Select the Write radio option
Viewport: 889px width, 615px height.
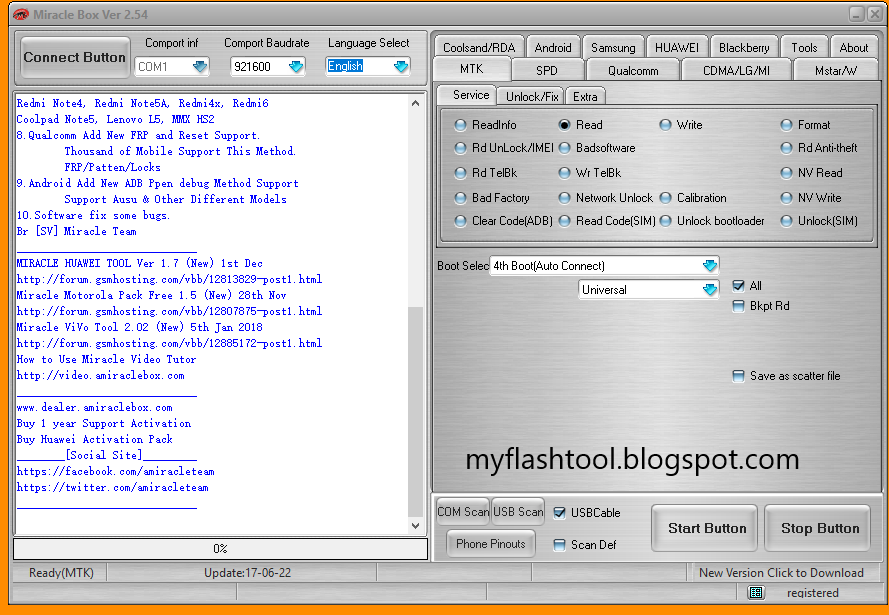681,125
